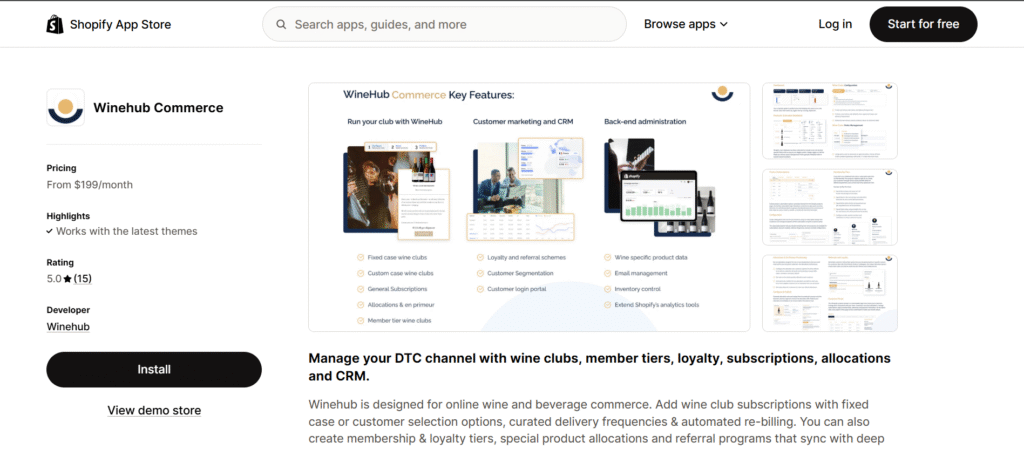Viewport: 1024px width, 449px height.
Task: Click the Pricing label
Action: (x=61, y=168)
